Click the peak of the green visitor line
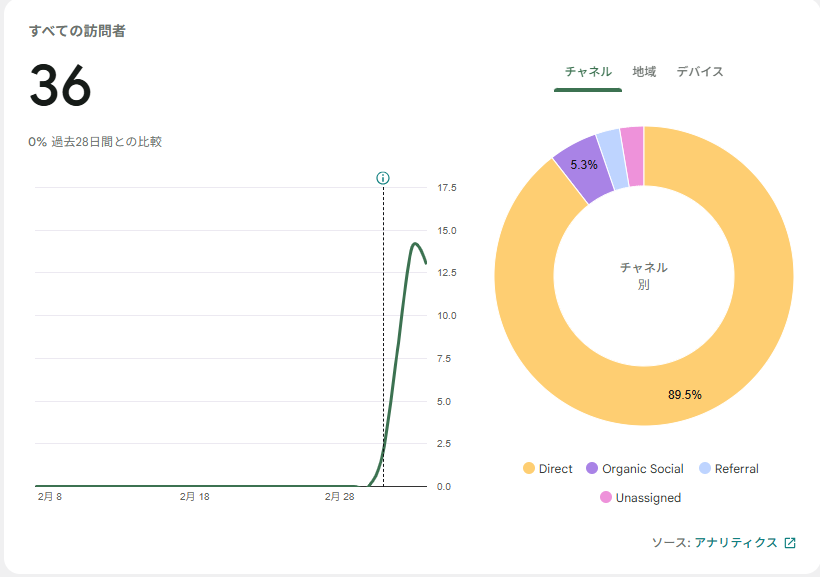The width and height of the screenshot is (820, 577). [415, 243]
